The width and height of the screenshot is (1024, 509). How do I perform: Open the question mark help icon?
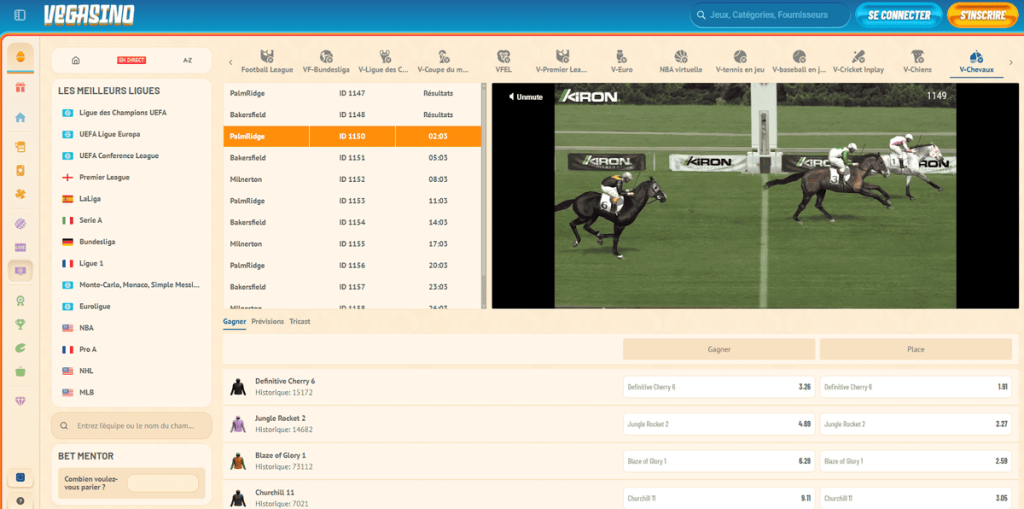(20, 501)
